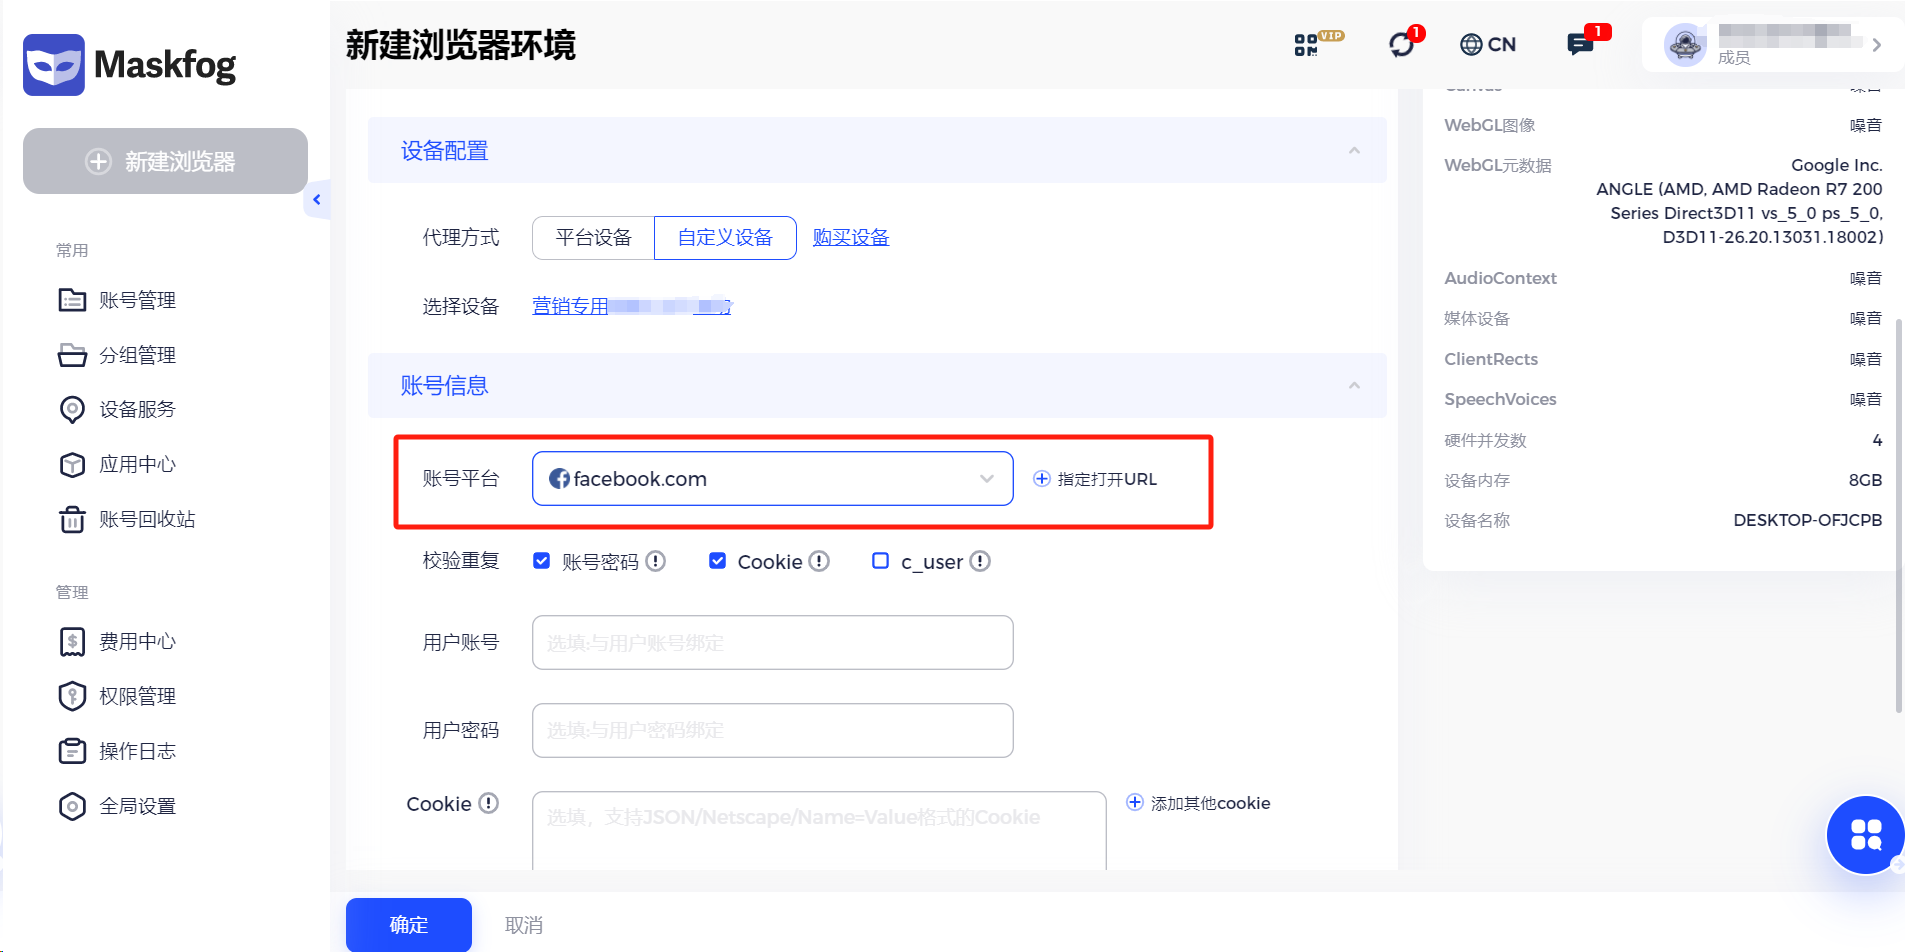The width and height of the screenshot is (1905, 952).
Task: Click info icon beside Cookie field label
Action: tap(488, 803)
